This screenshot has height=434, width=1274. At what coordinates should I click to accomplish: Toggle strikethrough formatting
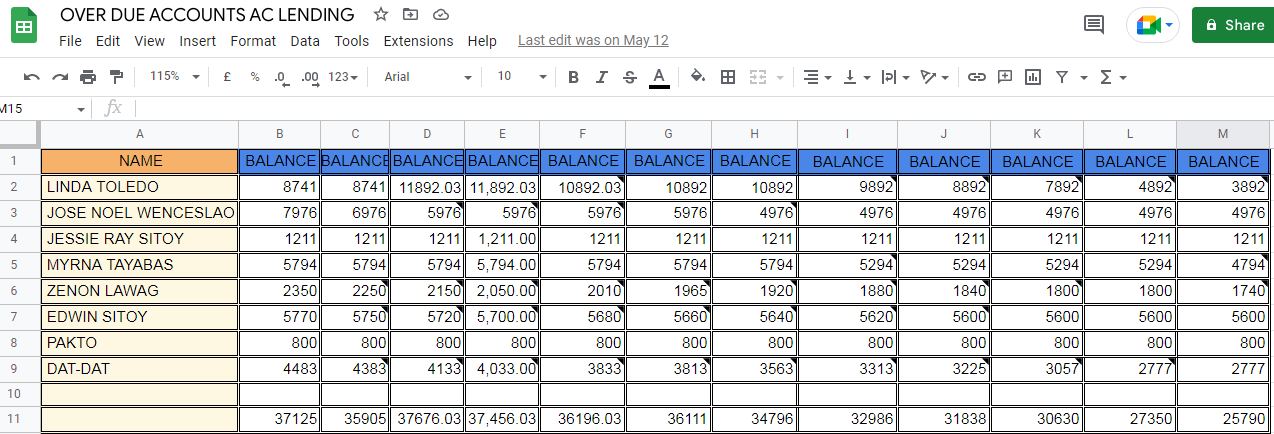point(629,77)
